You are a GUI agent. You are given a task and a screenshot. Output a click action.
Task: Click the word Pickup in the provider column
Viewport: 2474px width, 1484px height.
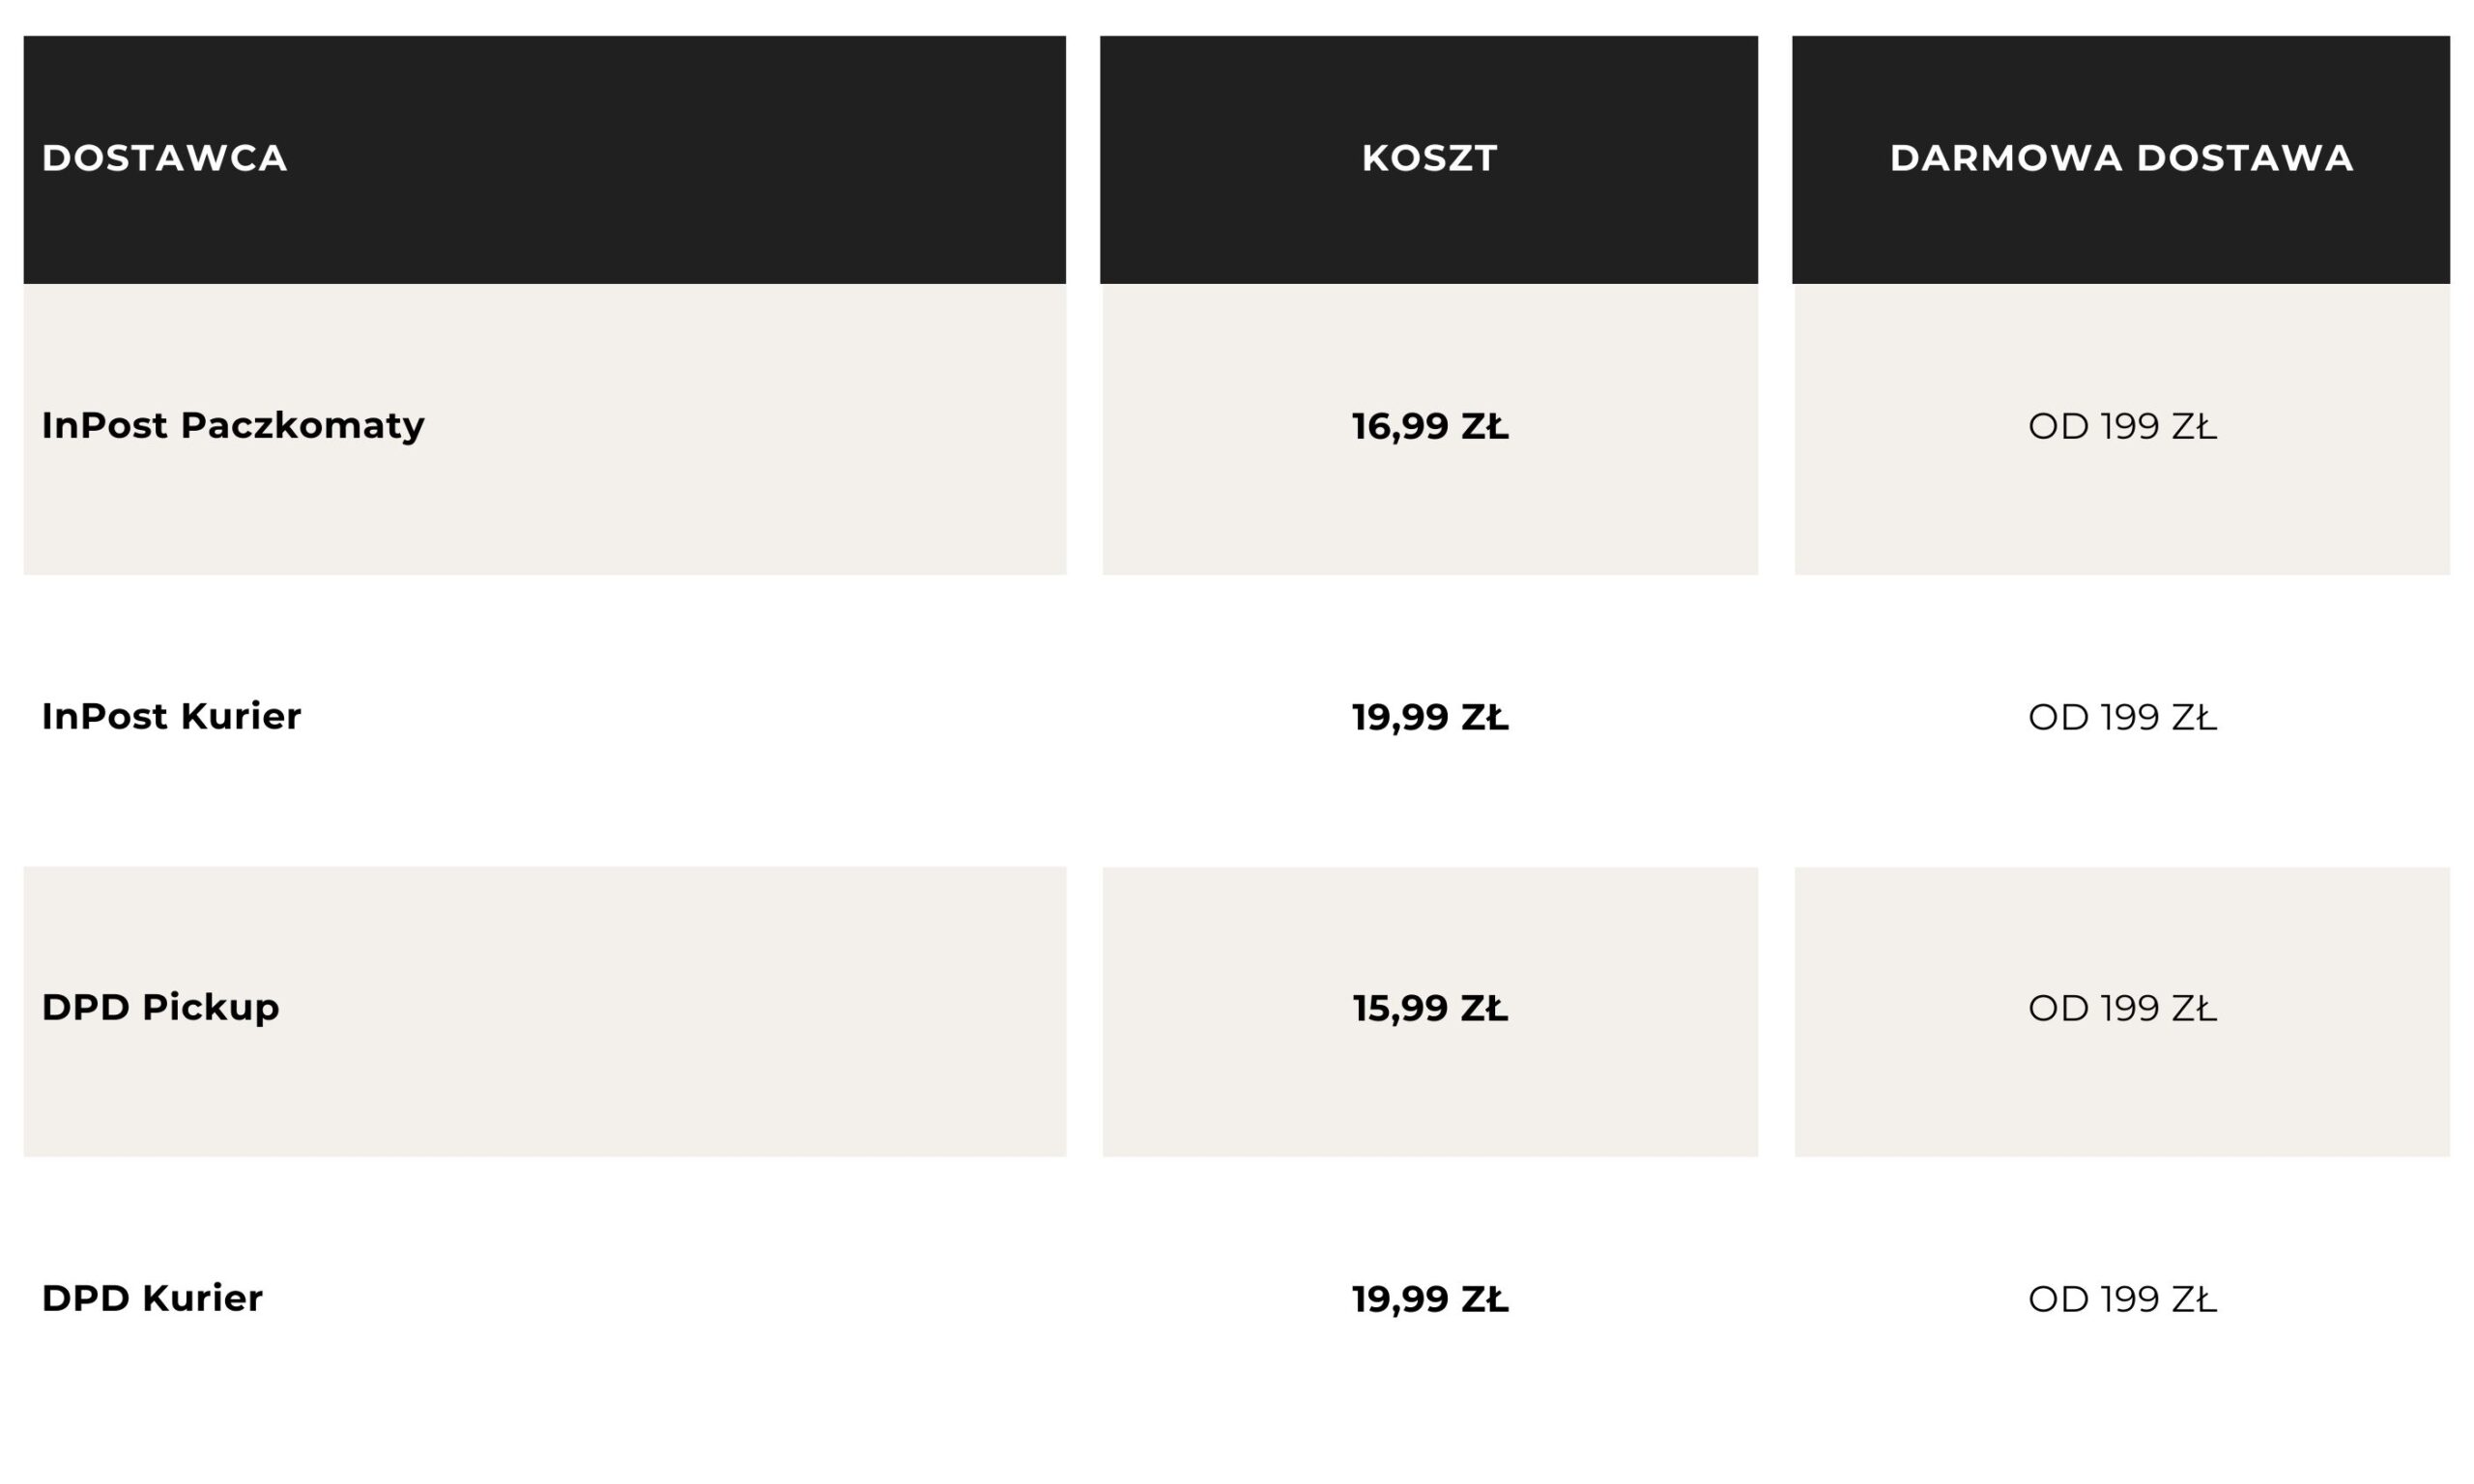pos(210,1007)
